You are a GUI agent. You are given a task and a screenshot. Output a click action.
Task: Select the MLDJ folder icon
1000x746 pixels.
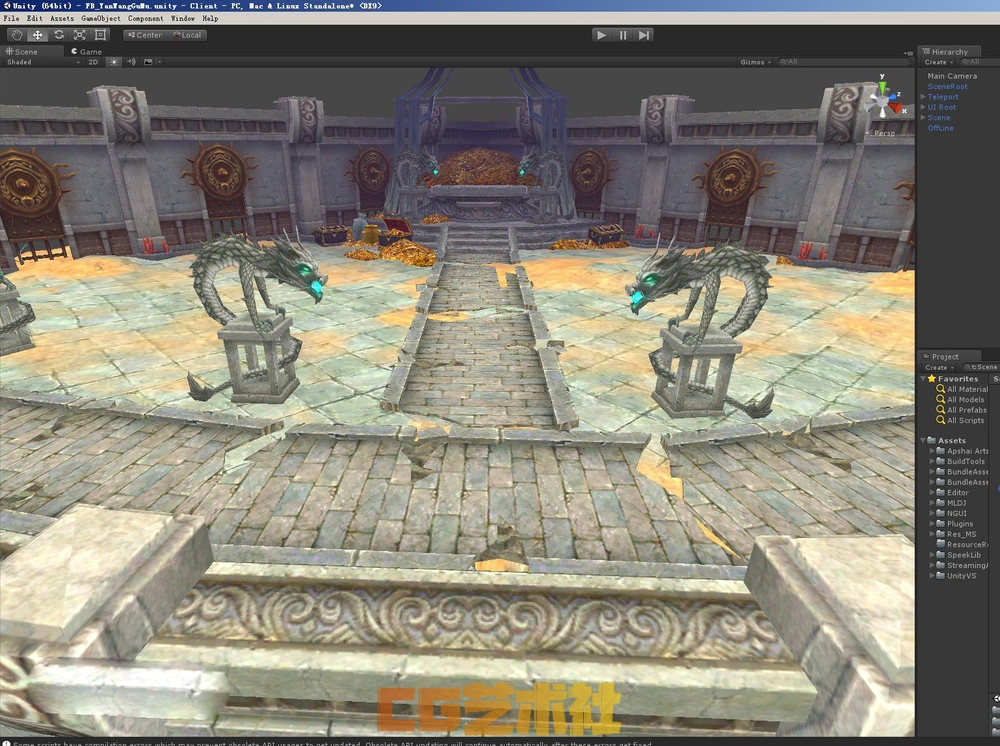point(940,502)
